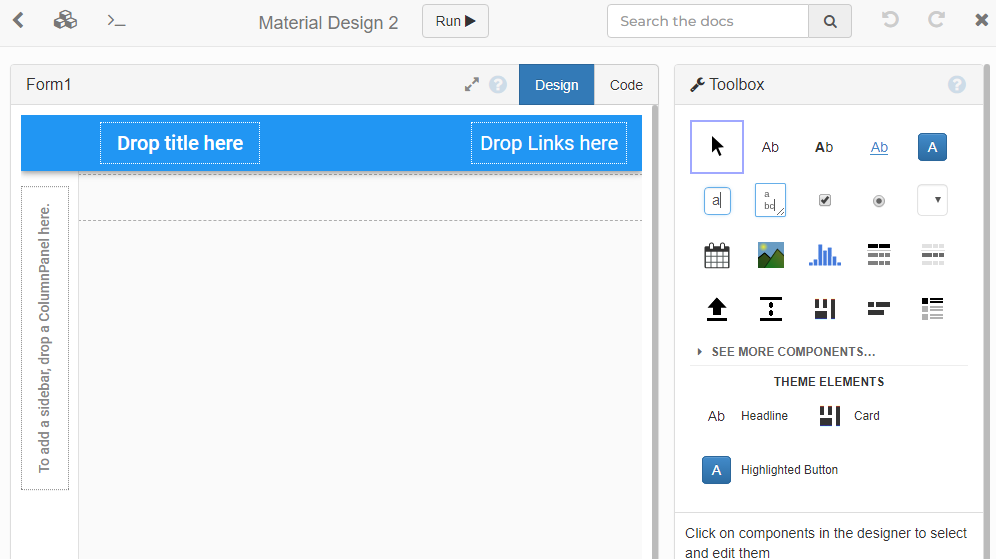996x559 pixels.
Task: Pick the FlowPanel component
Action: coord(878,309)
